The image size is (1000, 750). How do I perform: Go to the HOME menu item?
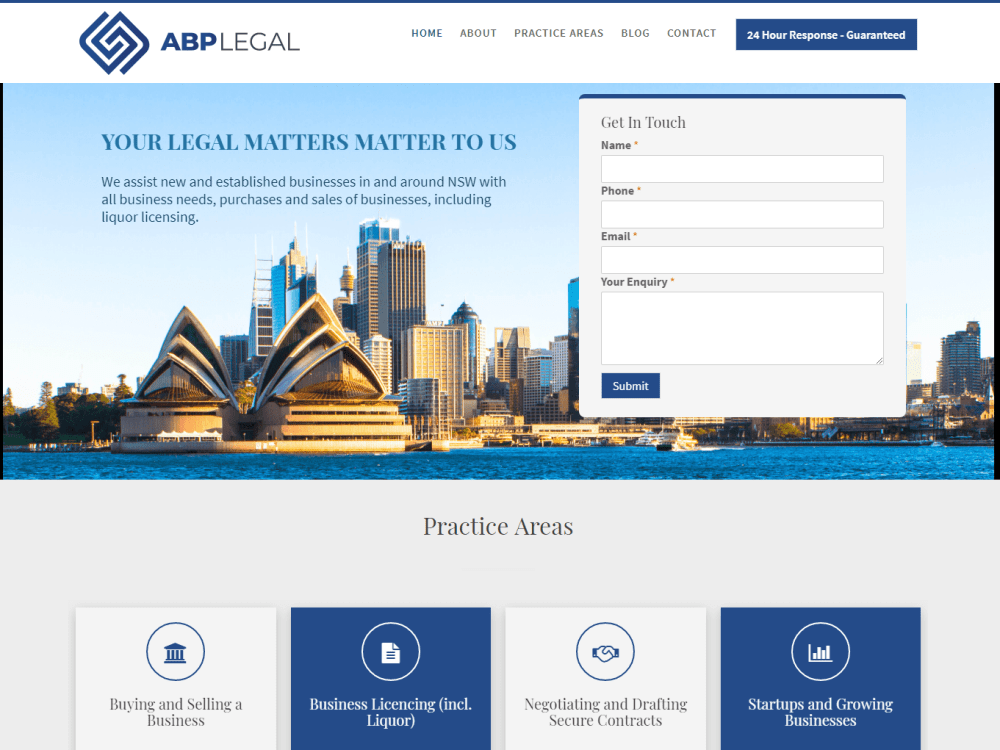point(427,33)
